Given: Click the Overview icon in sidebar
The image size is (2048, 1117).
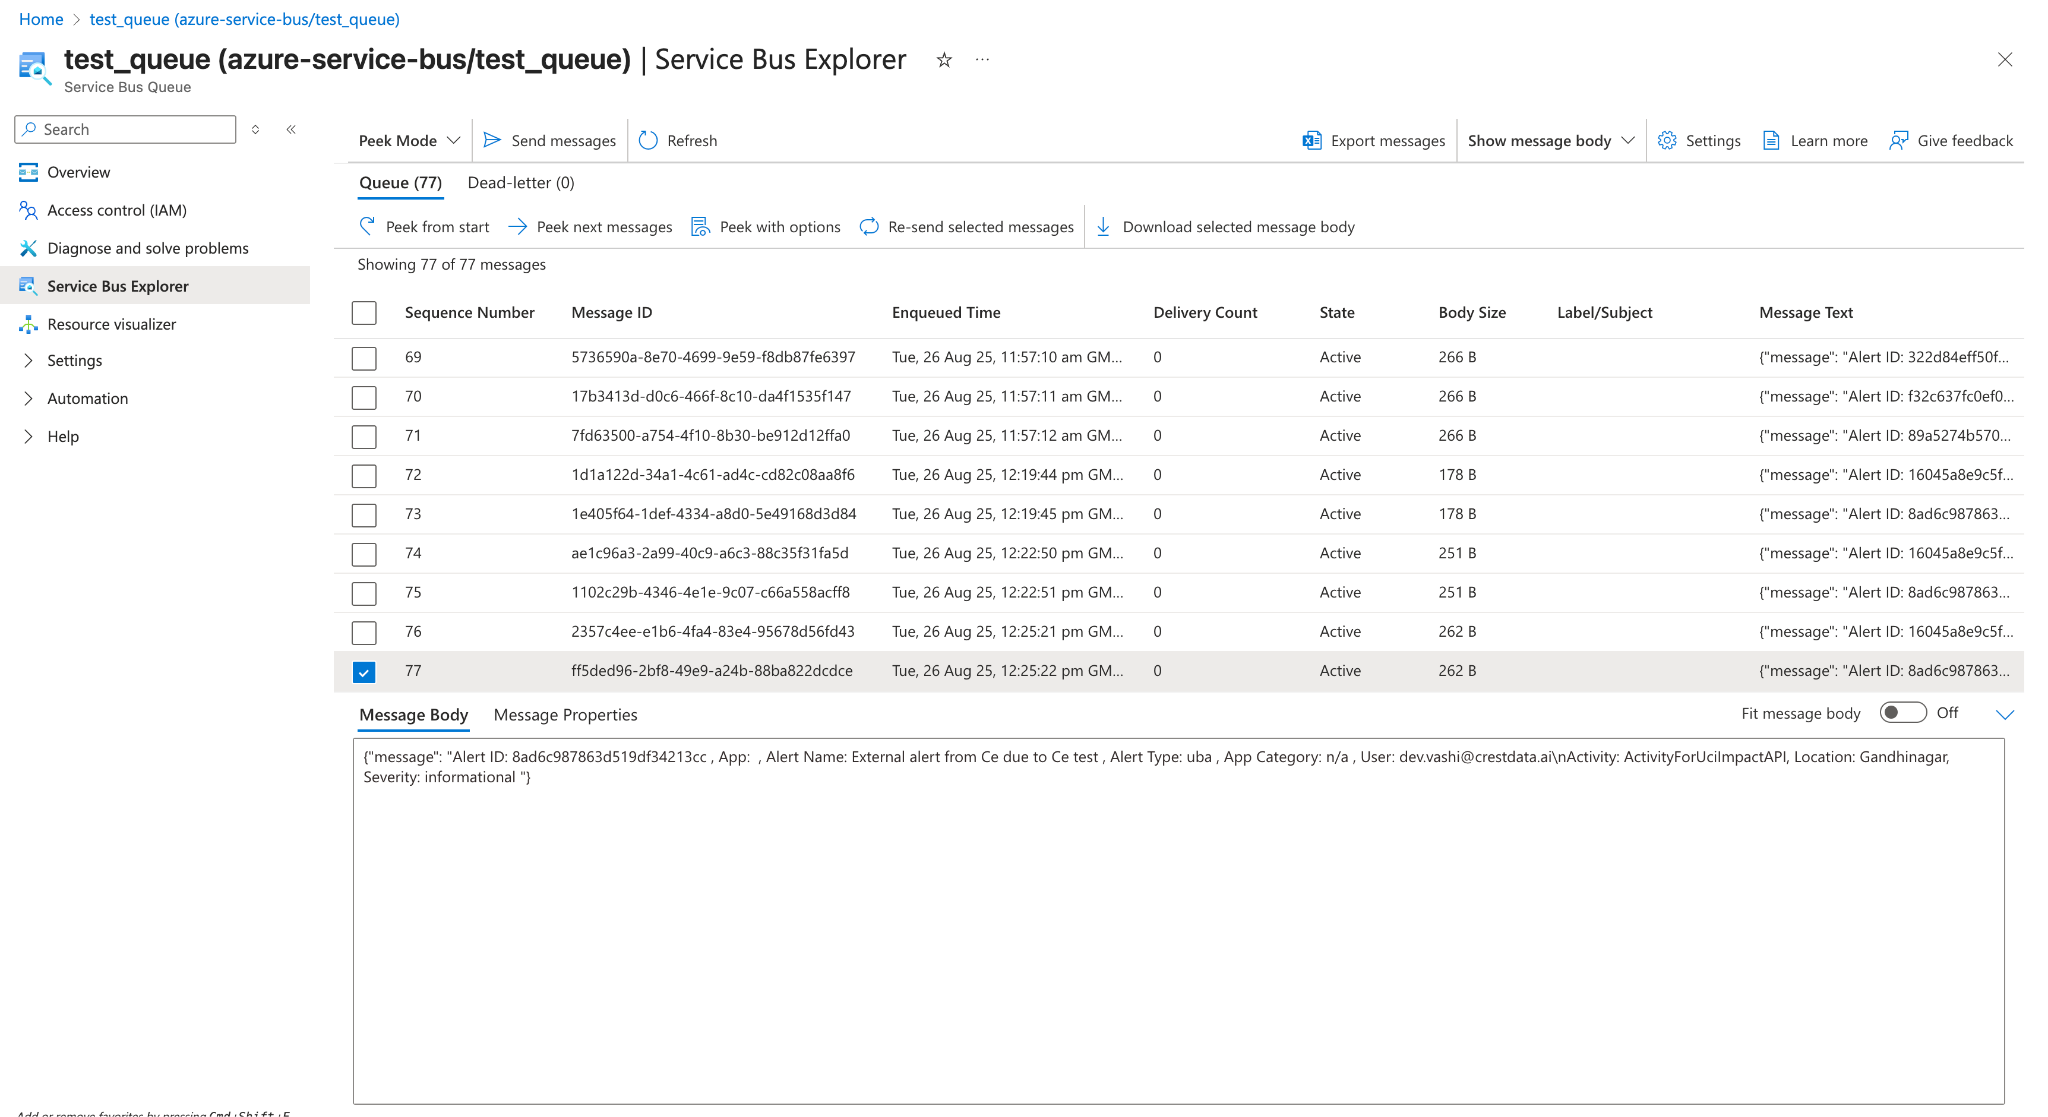Looking at the screenshot, I should pos(28,172).
